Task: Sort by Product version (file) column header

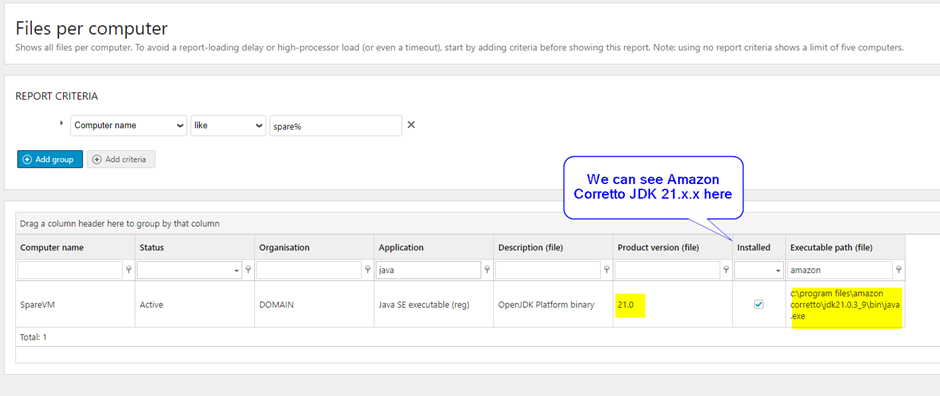Action: (673, 247)
